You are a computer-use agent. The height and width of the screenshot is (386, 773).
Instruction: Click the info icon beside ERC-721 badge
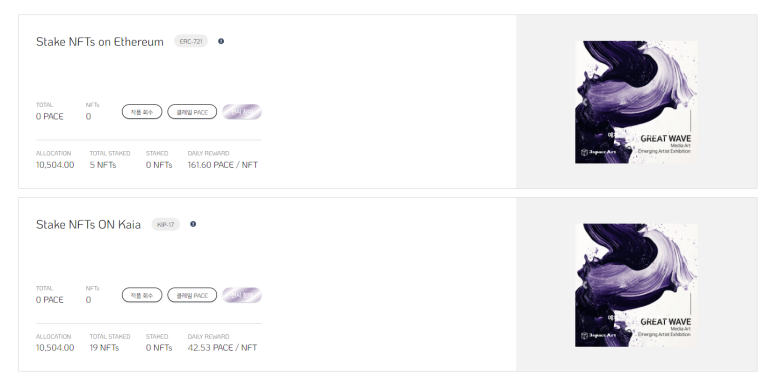(x=221, y=41)
